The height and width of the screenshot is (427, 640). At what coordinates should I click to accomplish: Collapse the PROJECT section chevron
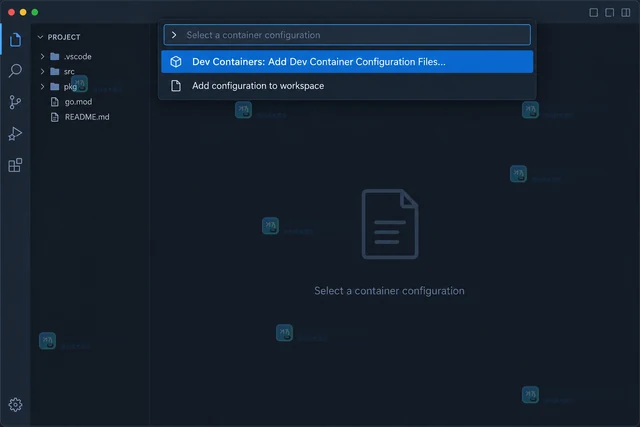(x=40, y=37)
